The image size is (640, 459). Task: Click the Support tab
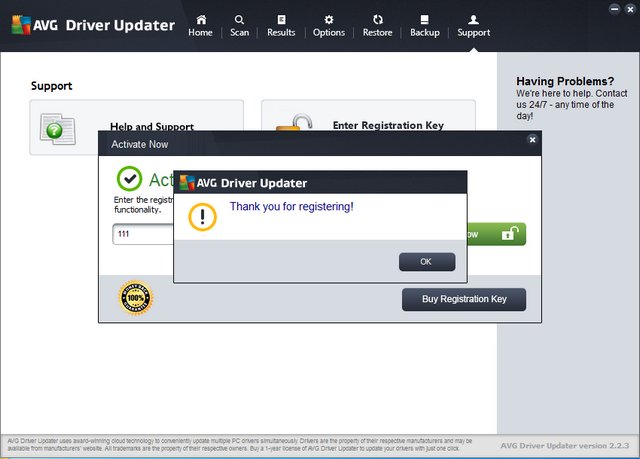click(473, 26)
